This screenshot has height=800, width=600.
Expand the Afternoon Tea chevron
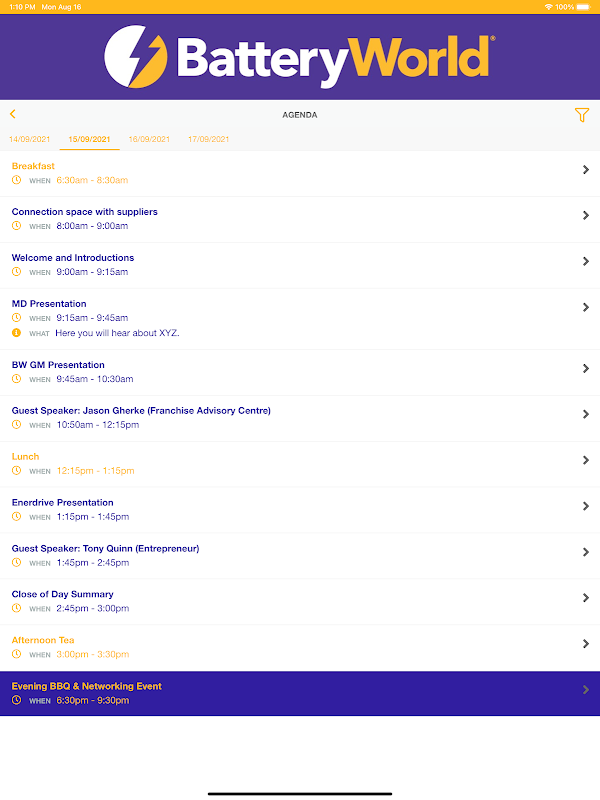586,644
